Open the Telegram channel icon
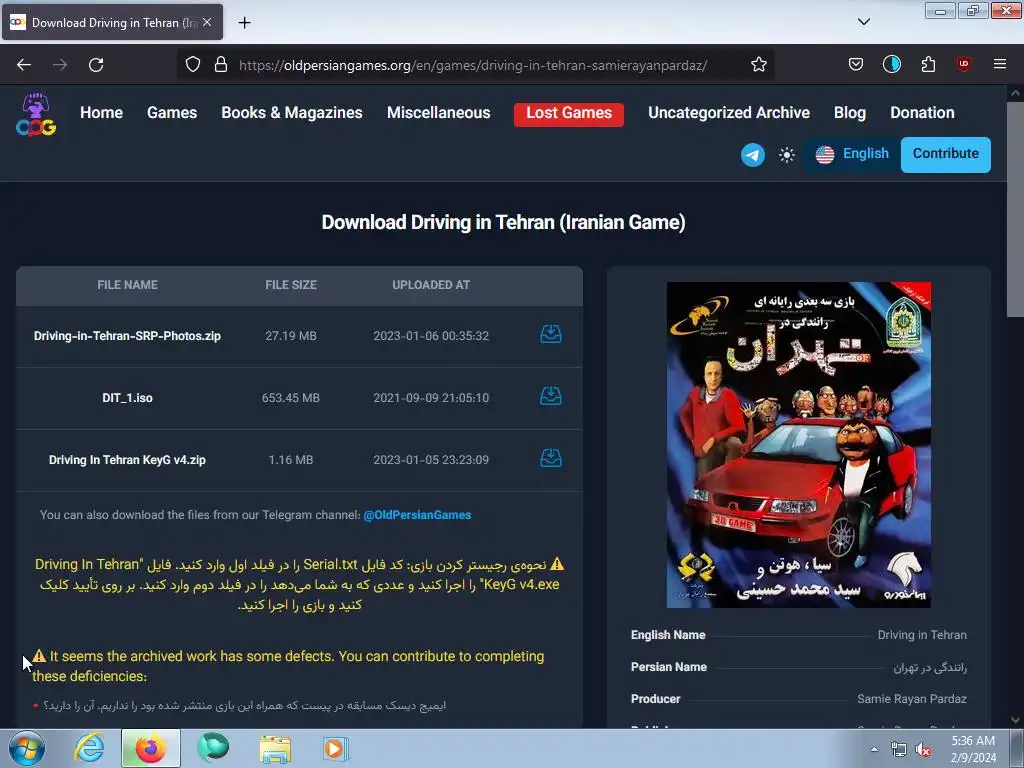The image size is (1024, 768). tap(752, 155)
